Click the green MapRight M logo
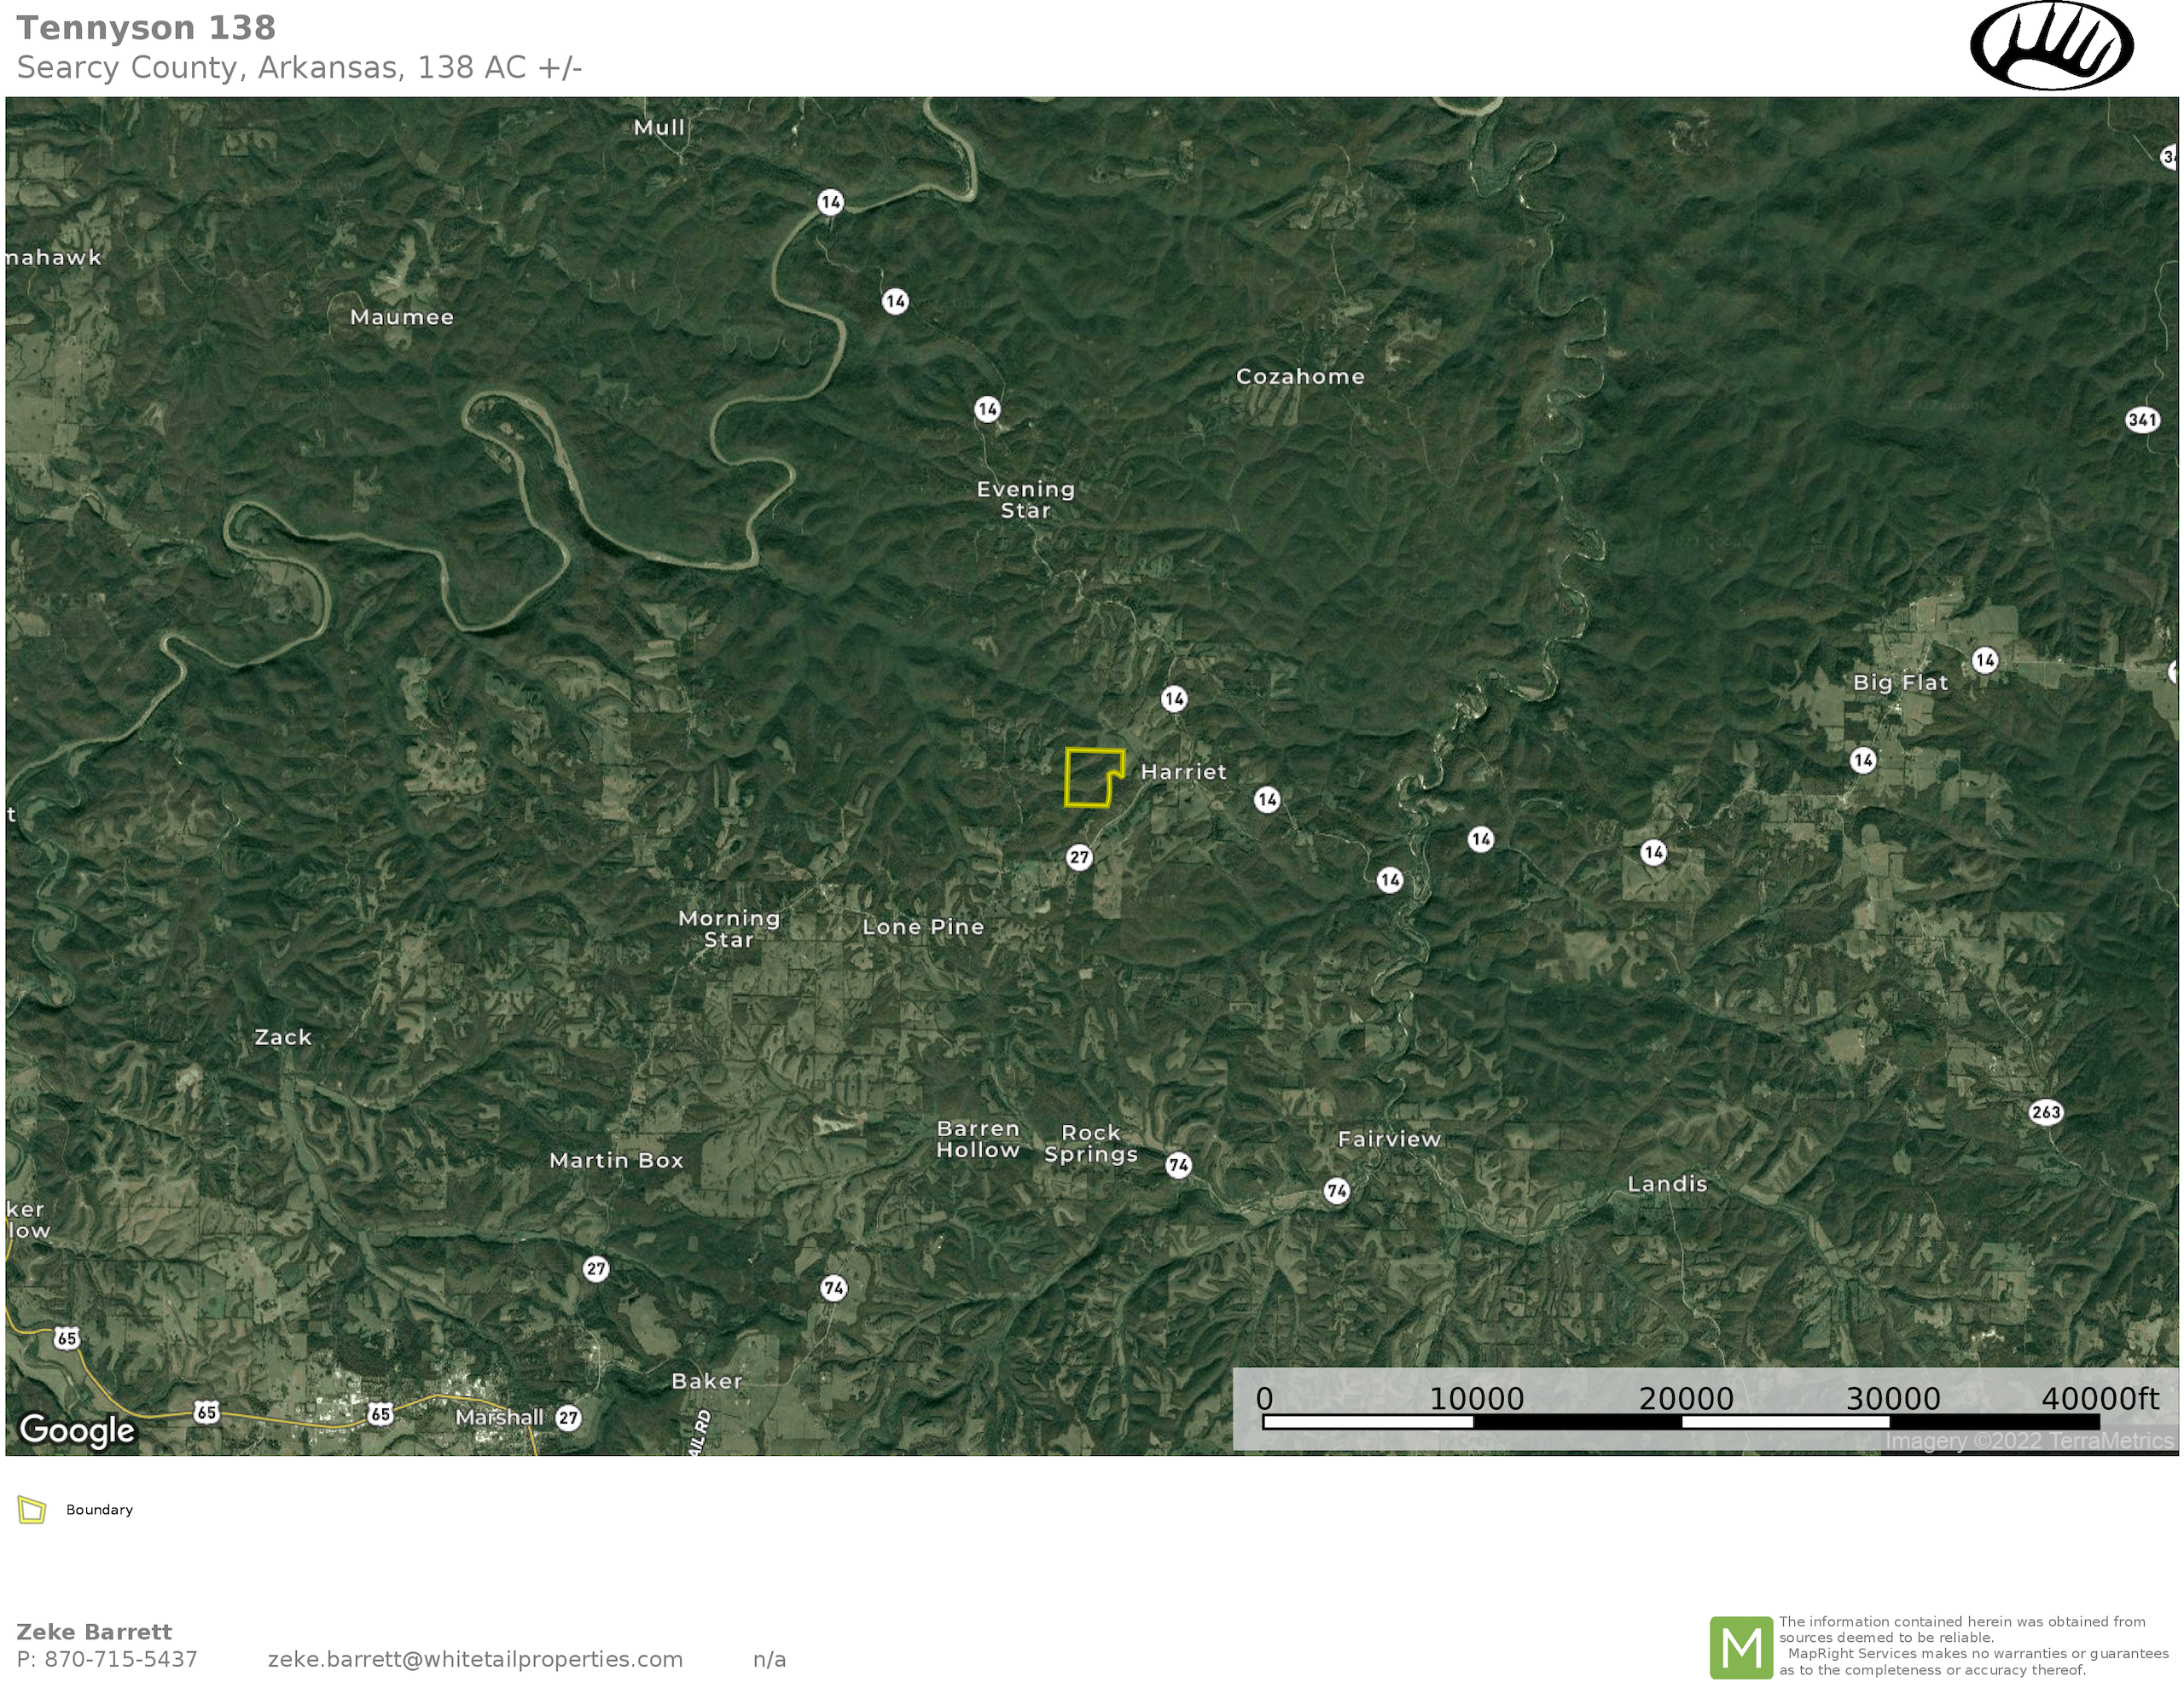Viewport: 2184px width, 1688px height. point(1741,1647)
